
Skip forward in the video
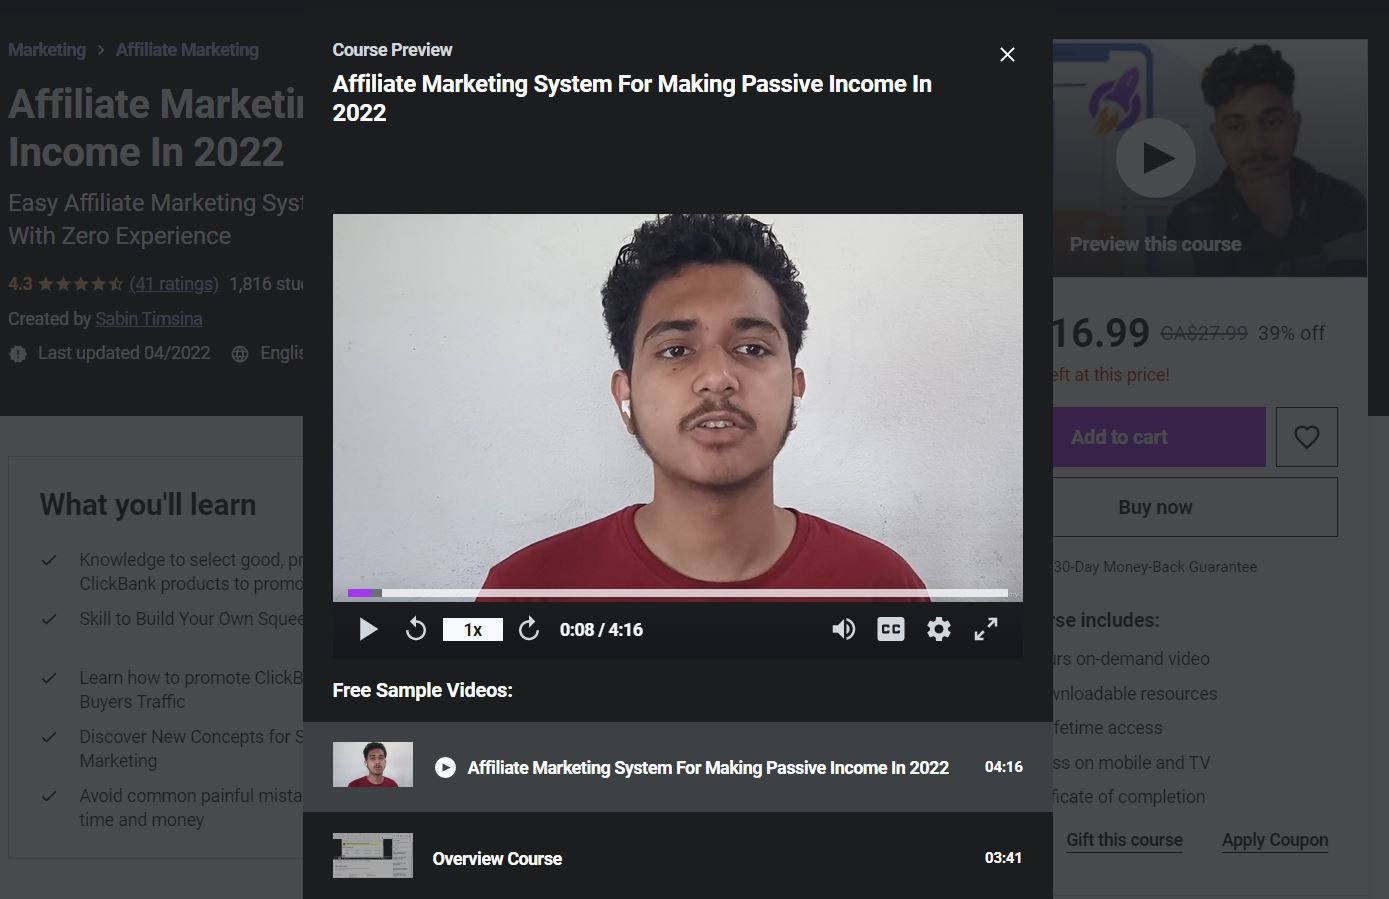click(x=529, y=629)
